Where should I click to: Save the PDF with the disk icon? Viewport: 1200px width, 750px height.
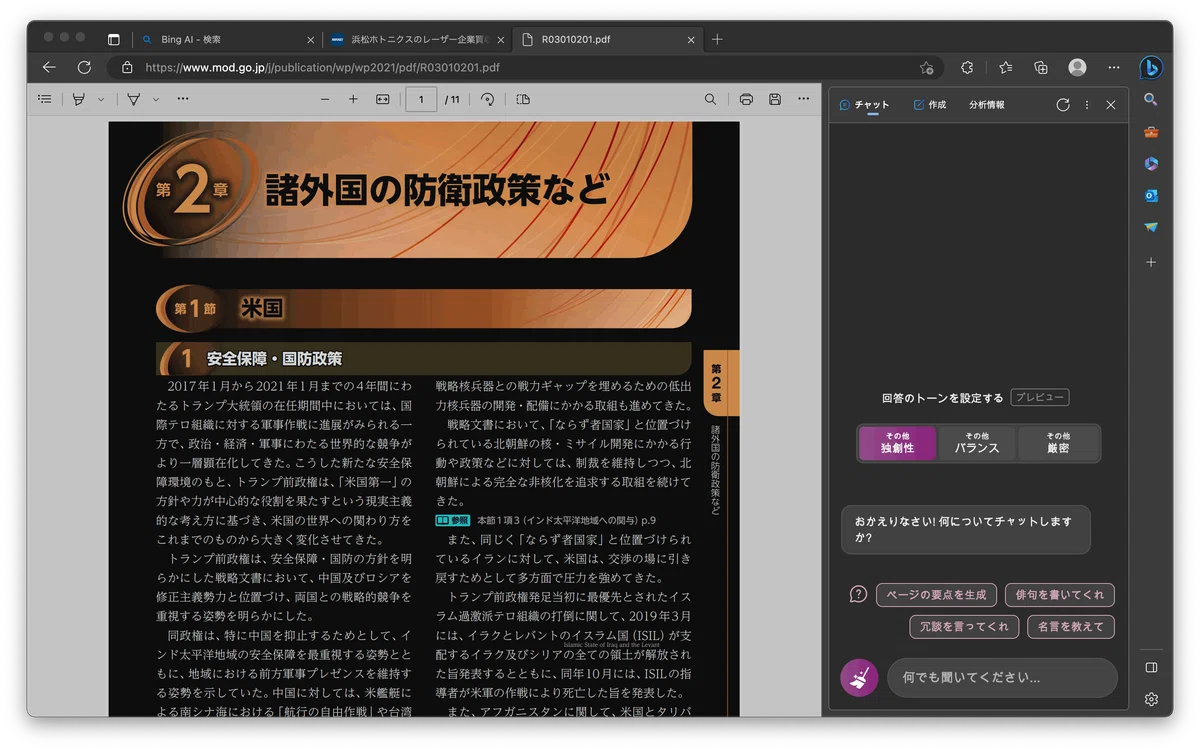pyautogui.click(x=775, y=99)
